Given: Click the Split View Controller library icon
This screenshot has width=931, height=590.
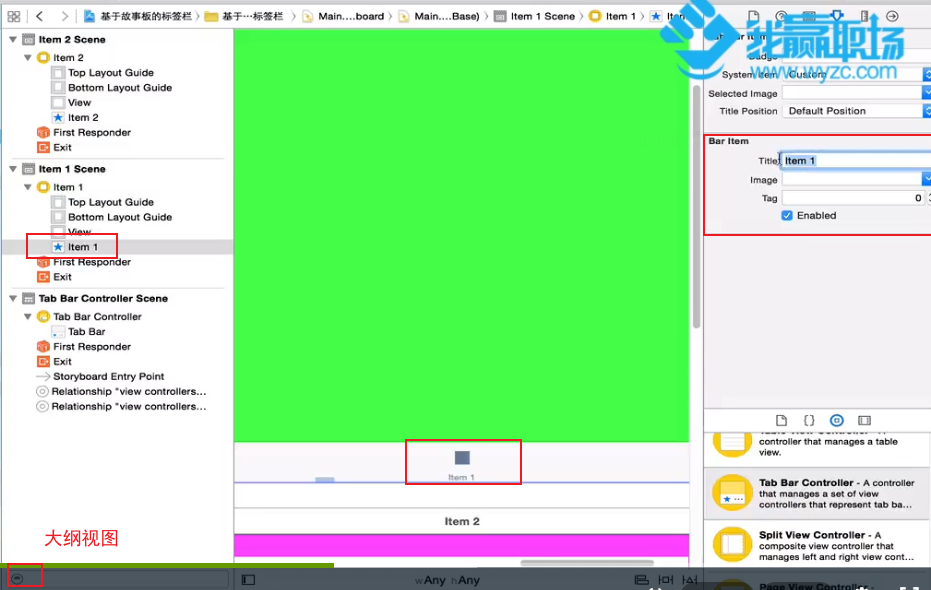Looking at the screenshot, I should [x=732, y=544].
